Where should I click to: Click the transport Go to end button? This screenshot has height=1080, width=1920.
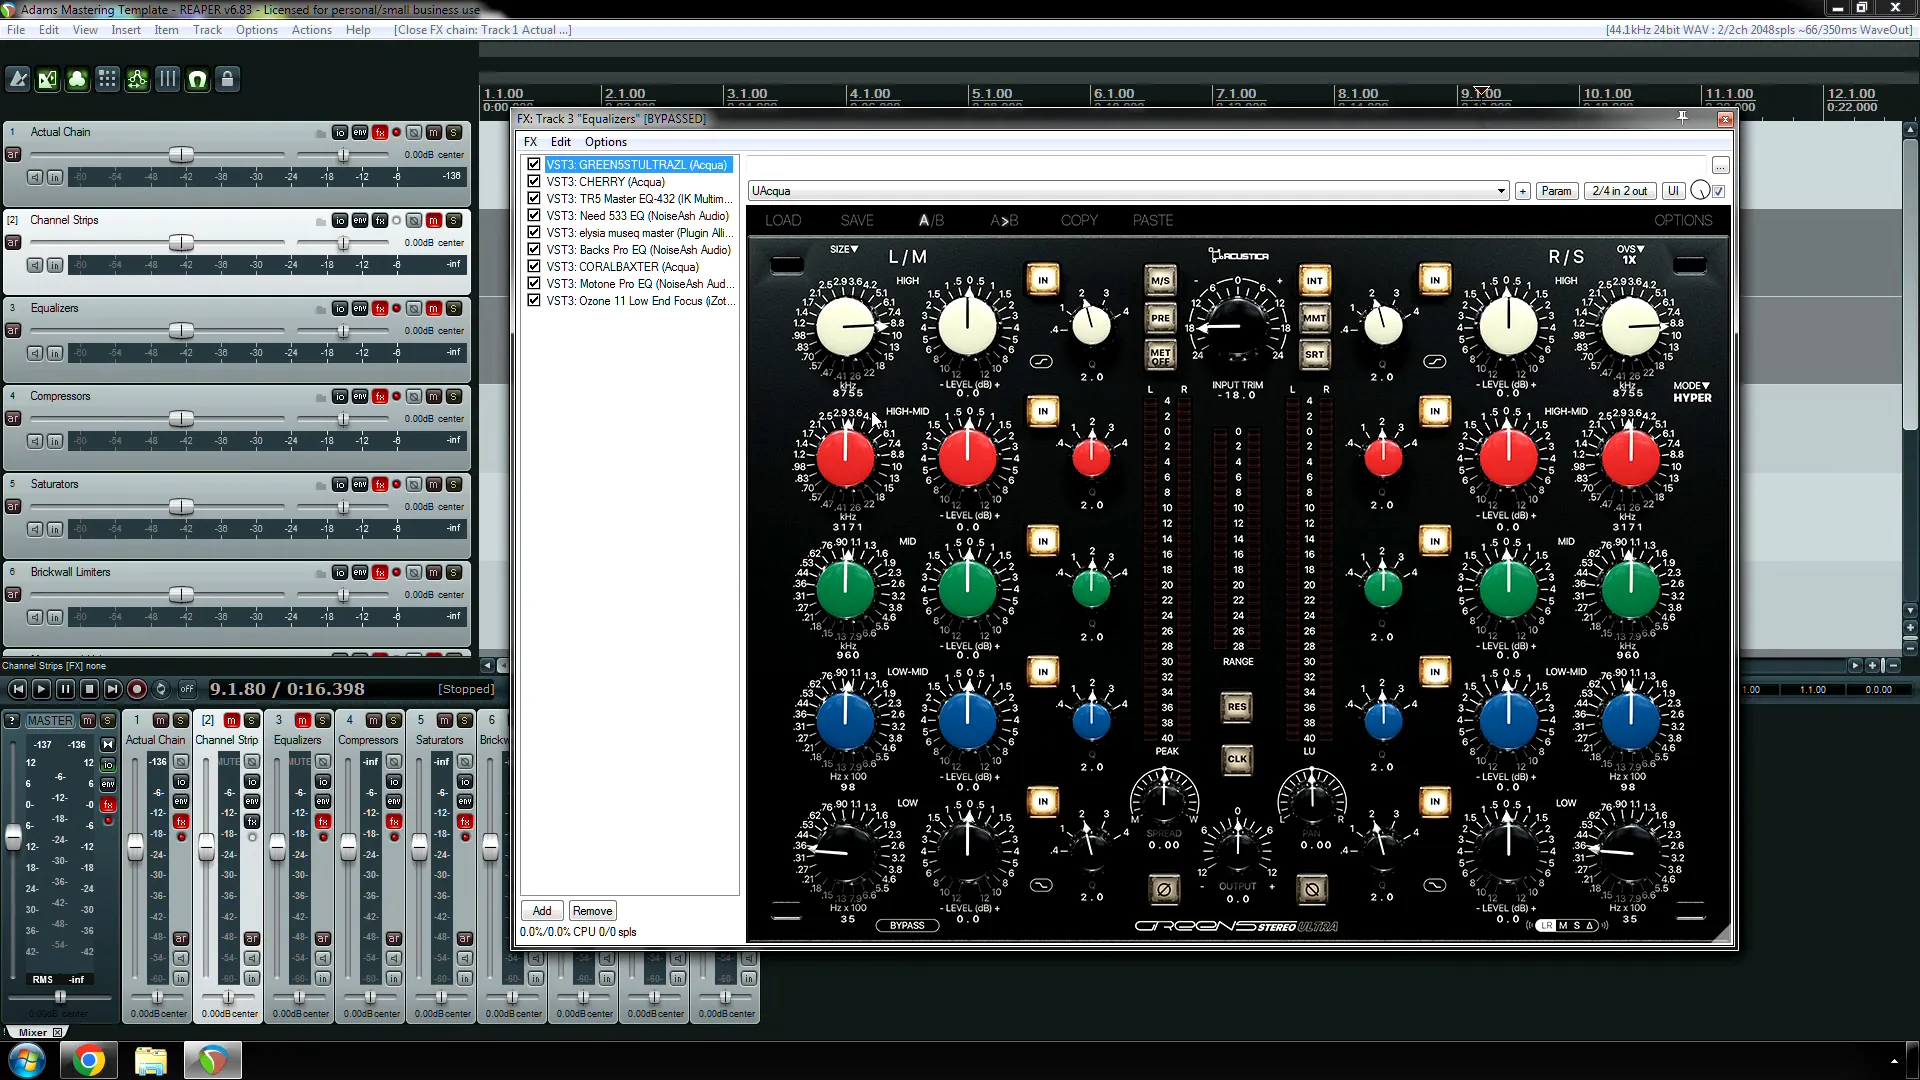click(x=113, y=689)
